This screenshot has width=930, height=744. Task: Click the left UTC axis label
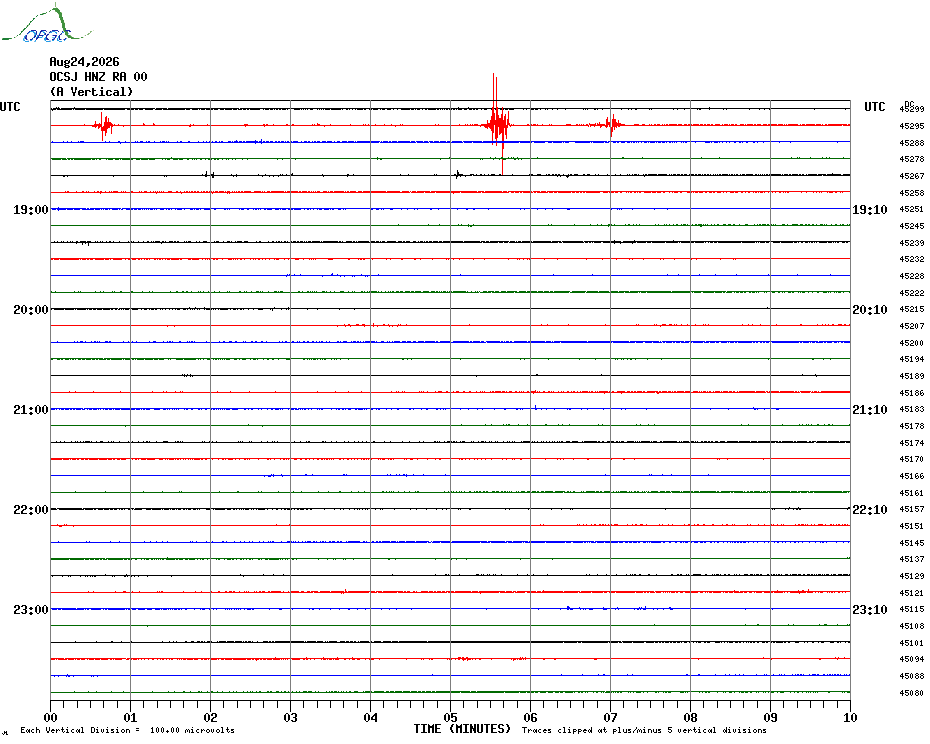coord(10,107)
